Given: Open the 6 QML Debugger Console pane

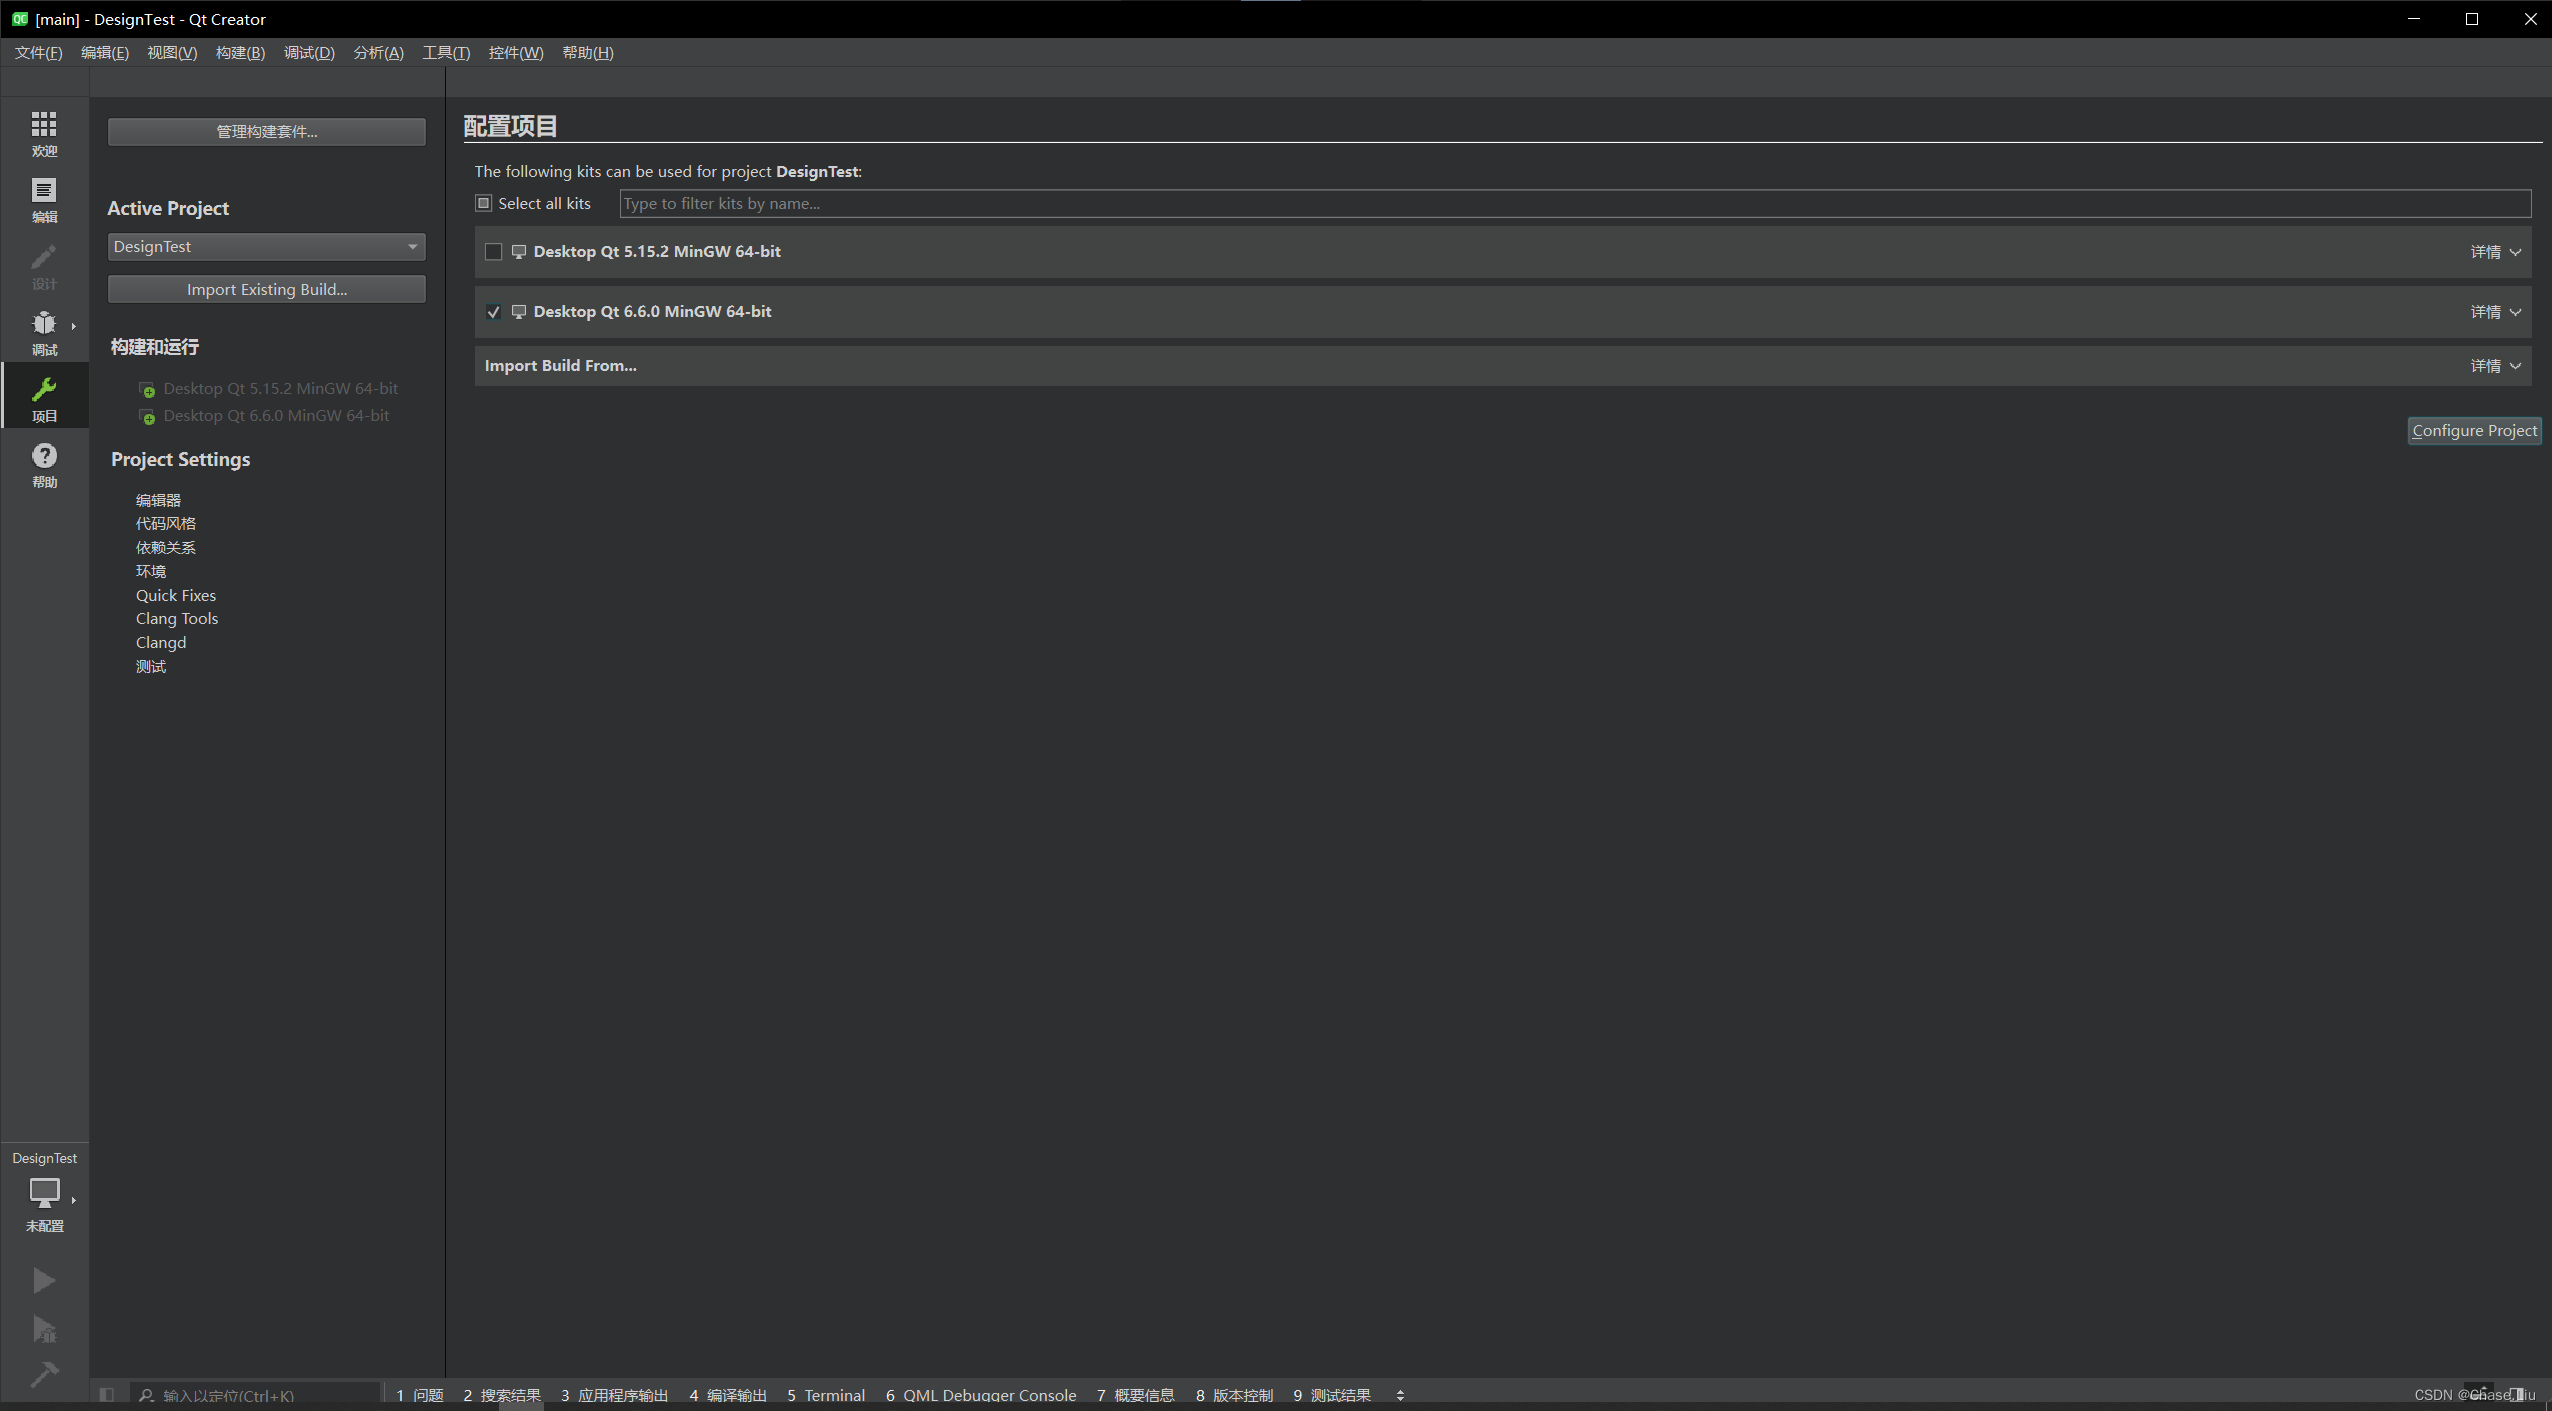Looking at the screenshot, I should pyautogui.click(x=981, y=1395).
